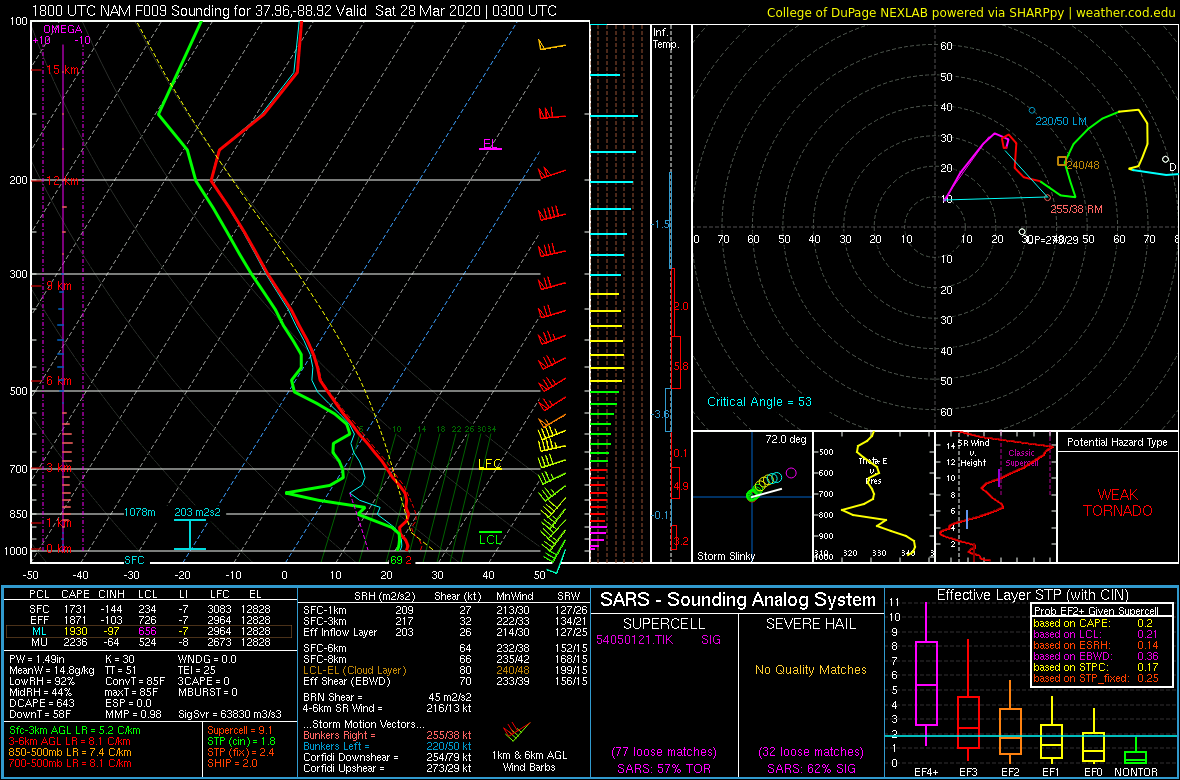
Task: Click the green LCL marker label
Action: (490, 539)
